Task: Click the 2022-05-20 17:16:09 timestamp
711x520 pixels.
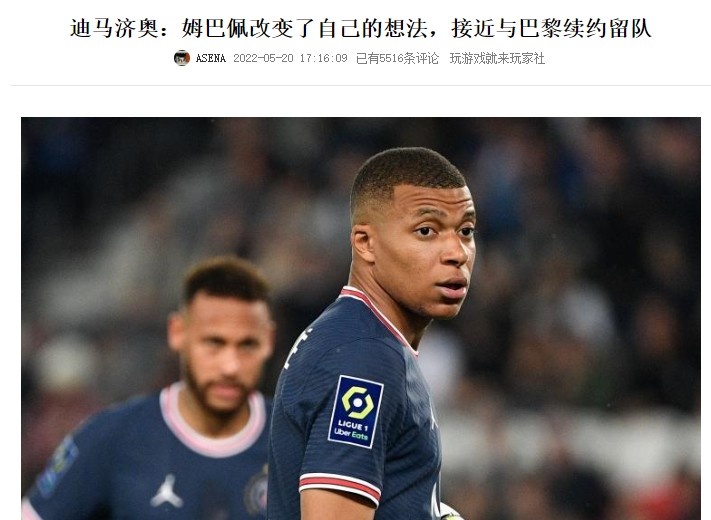Action: point(290,58)
